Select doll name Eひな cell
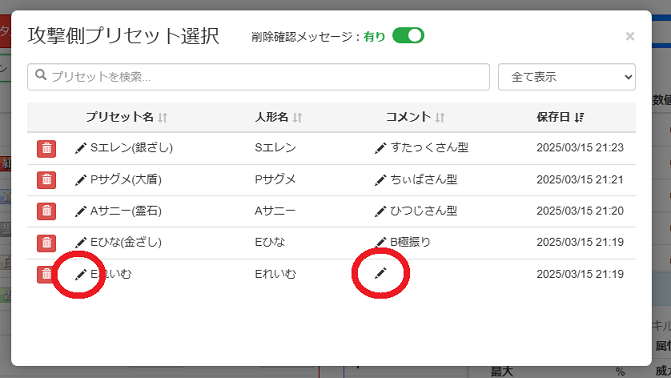 click(x=270, y=242)
